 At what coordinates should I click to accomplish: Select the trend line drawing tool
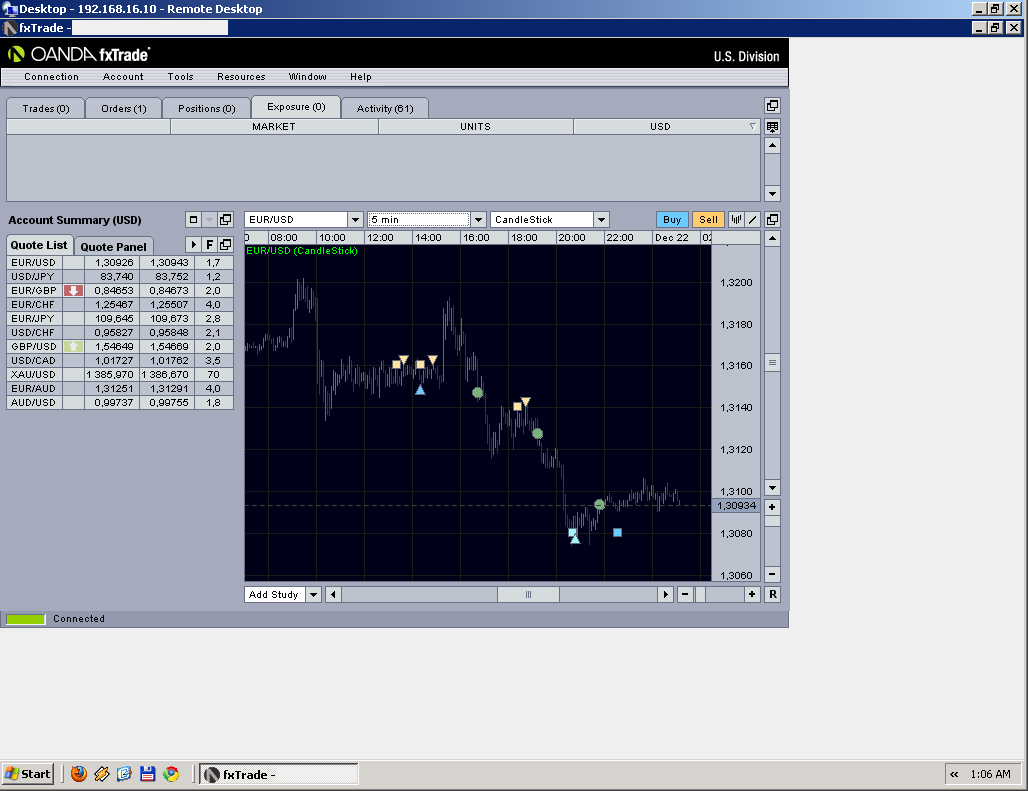coord(753,220)
